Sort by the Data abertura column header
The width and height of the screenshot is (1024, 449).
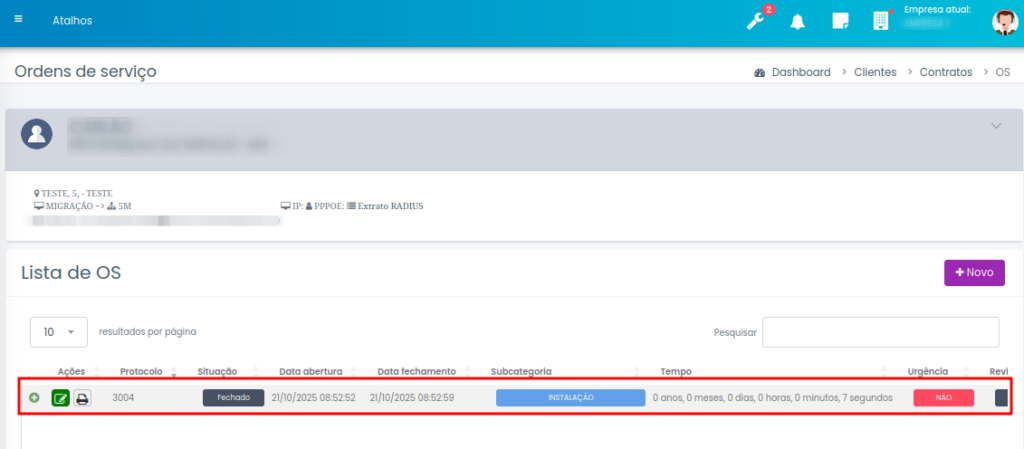[310, 371]
